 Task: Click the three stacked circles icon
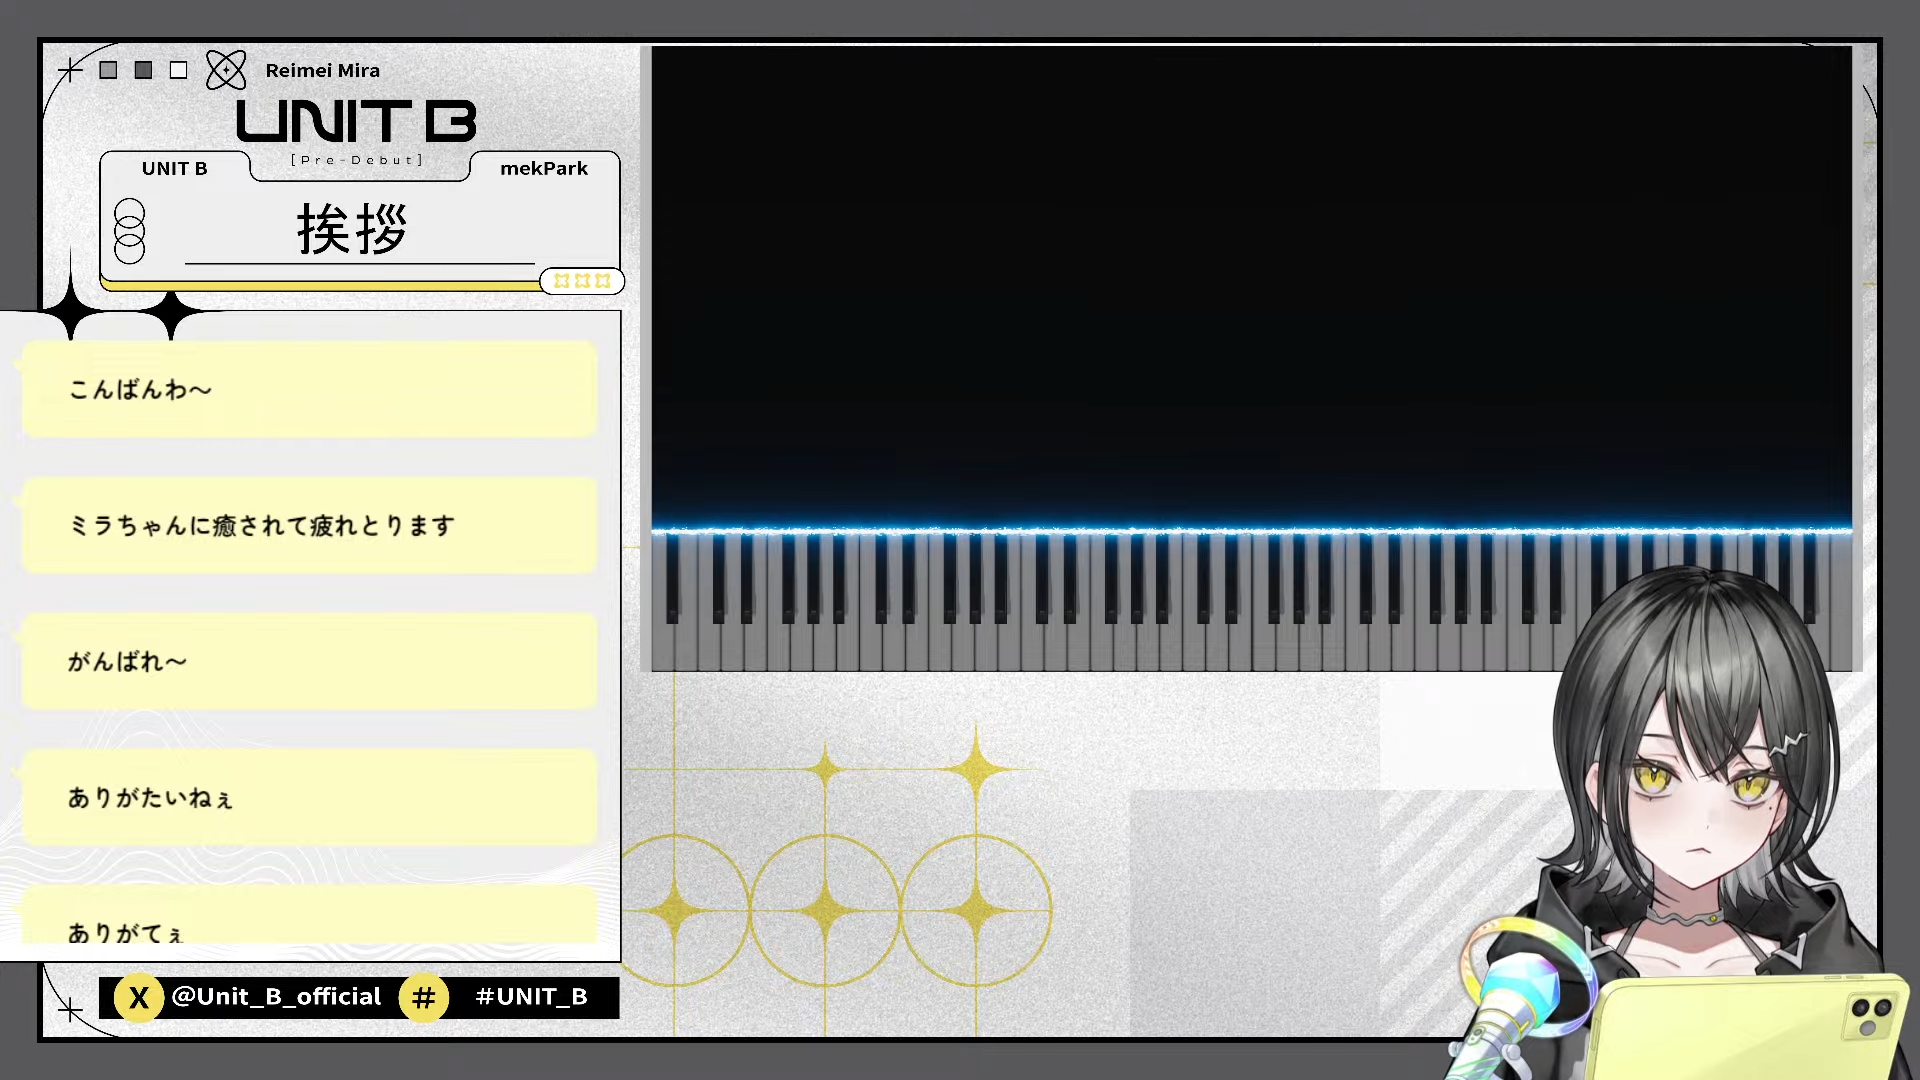(x=129, y=231)
